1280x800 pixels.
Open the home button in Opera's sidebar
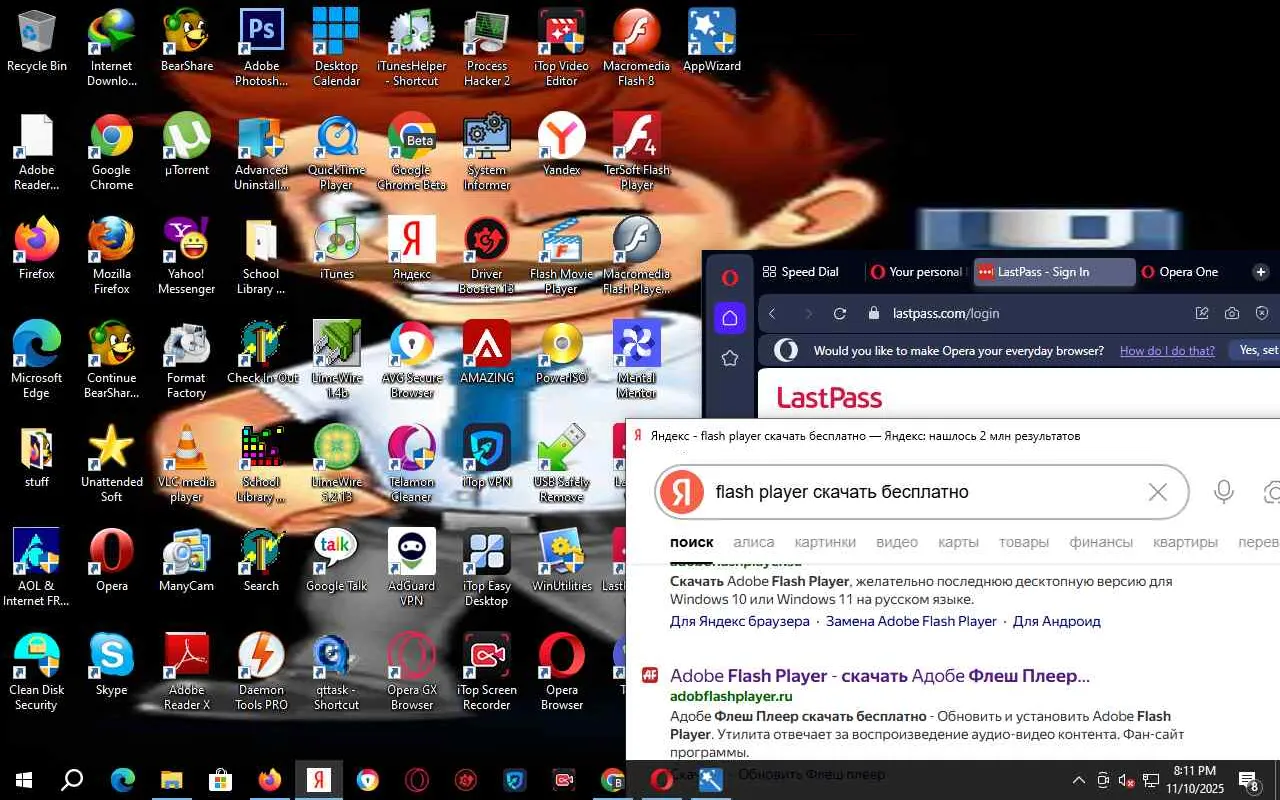click(730, 318)
